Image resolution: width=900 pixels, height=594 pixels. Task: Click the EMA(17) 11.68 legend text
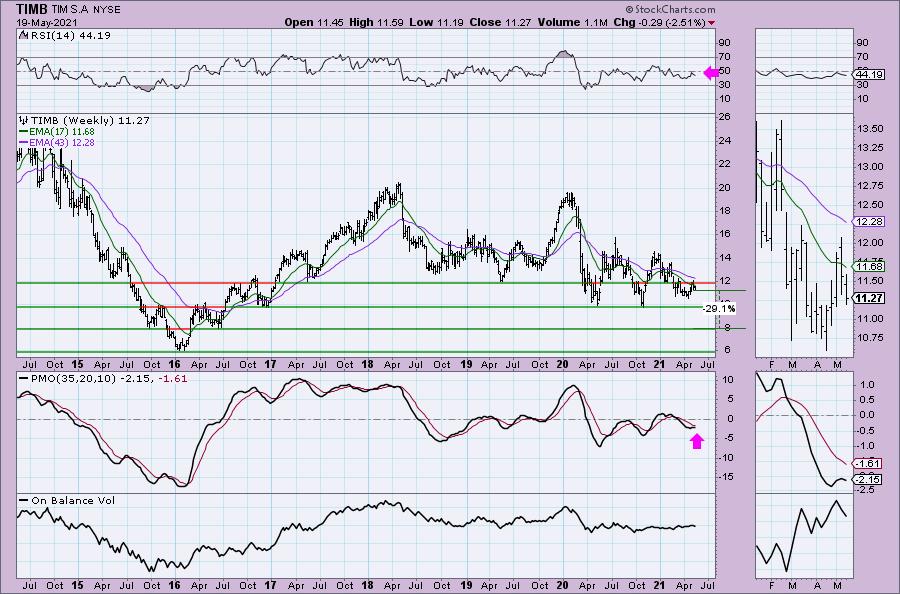click(62, 132)
